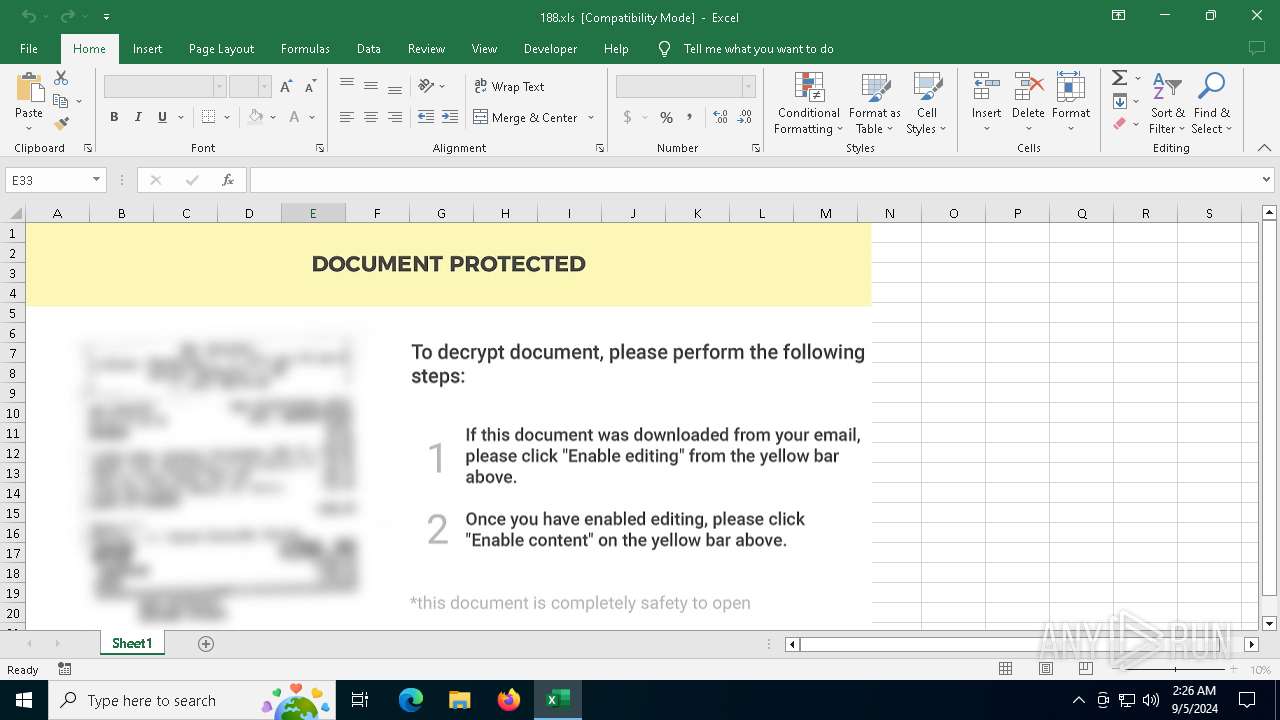Toggle Italic formatting
Screen dimensions: 1280x720
tap(138, 117)
